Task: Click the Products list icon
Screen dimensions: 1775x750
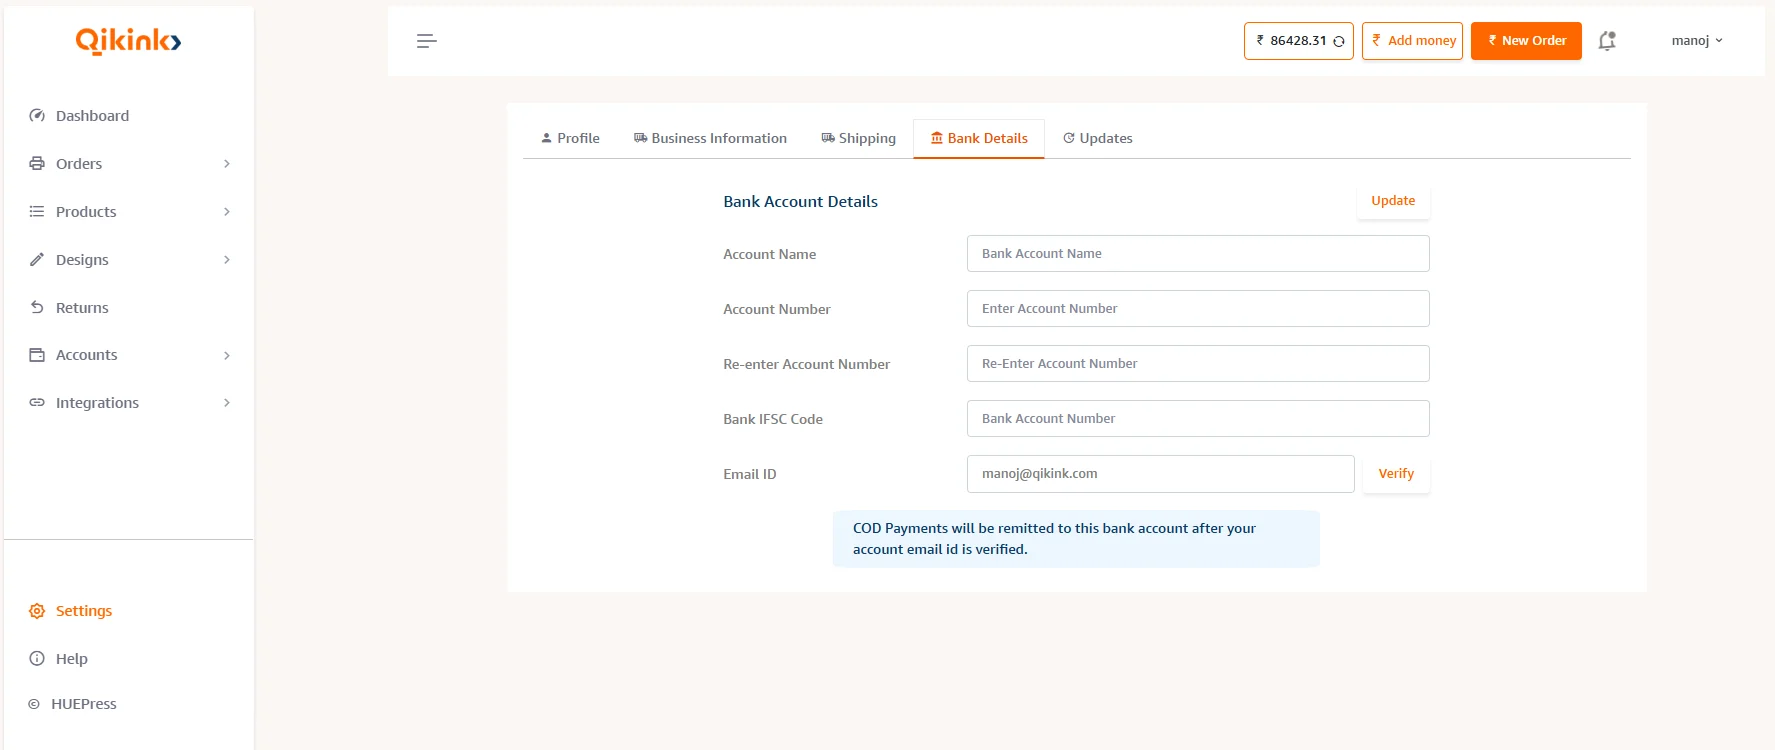Action: point(37,212)
